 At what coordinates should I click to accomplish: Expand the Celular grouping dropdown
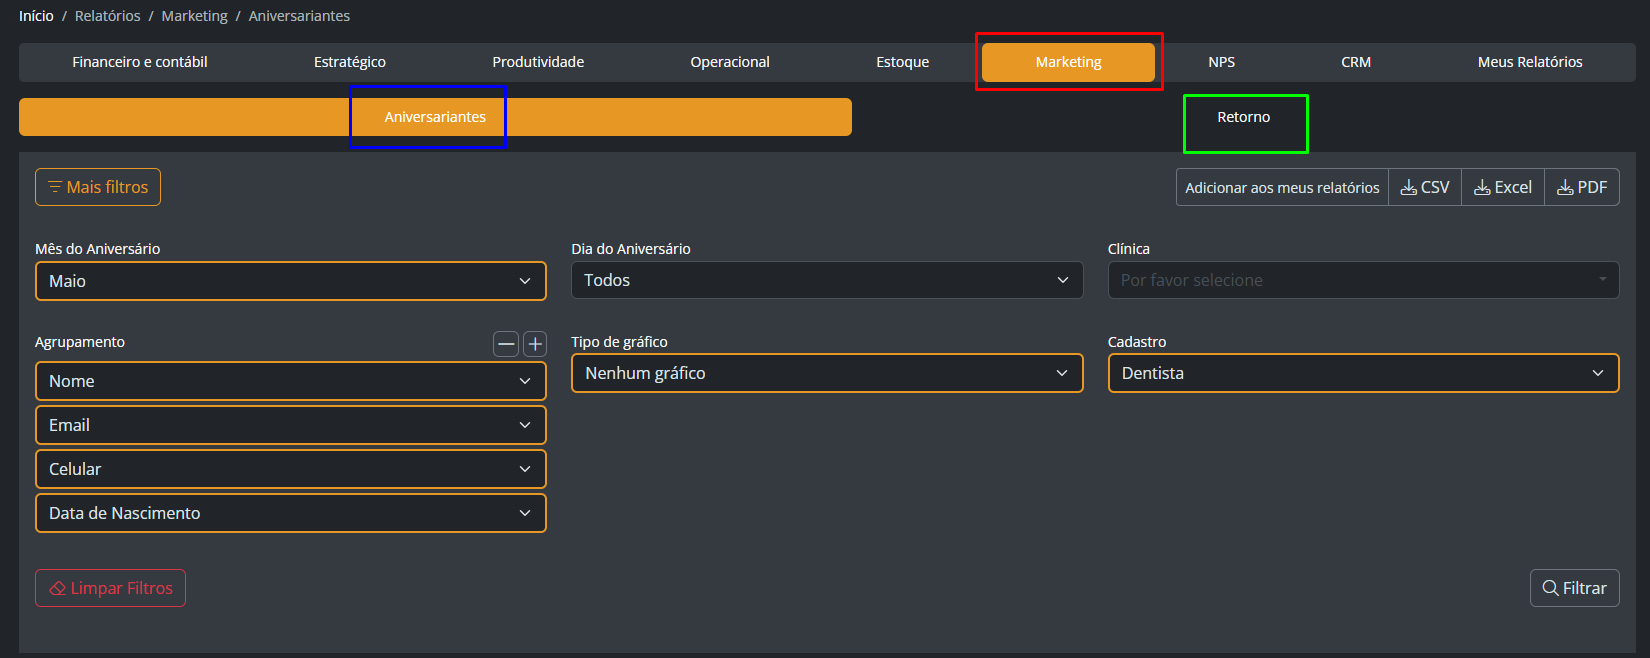coord(291,469)
